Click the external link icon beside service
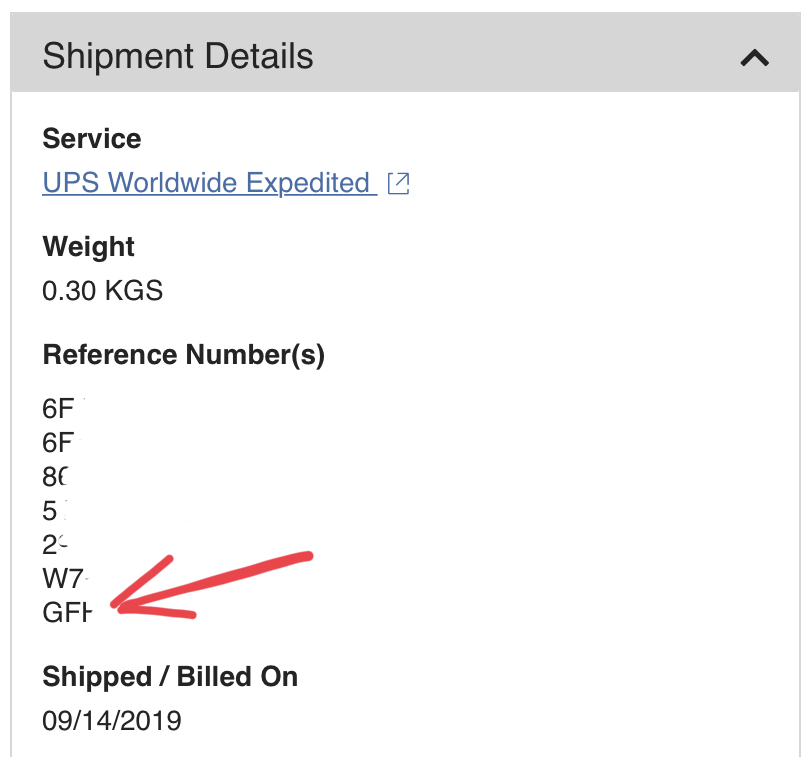This screenshot has height=757, width=809. [x=398, y=183]
